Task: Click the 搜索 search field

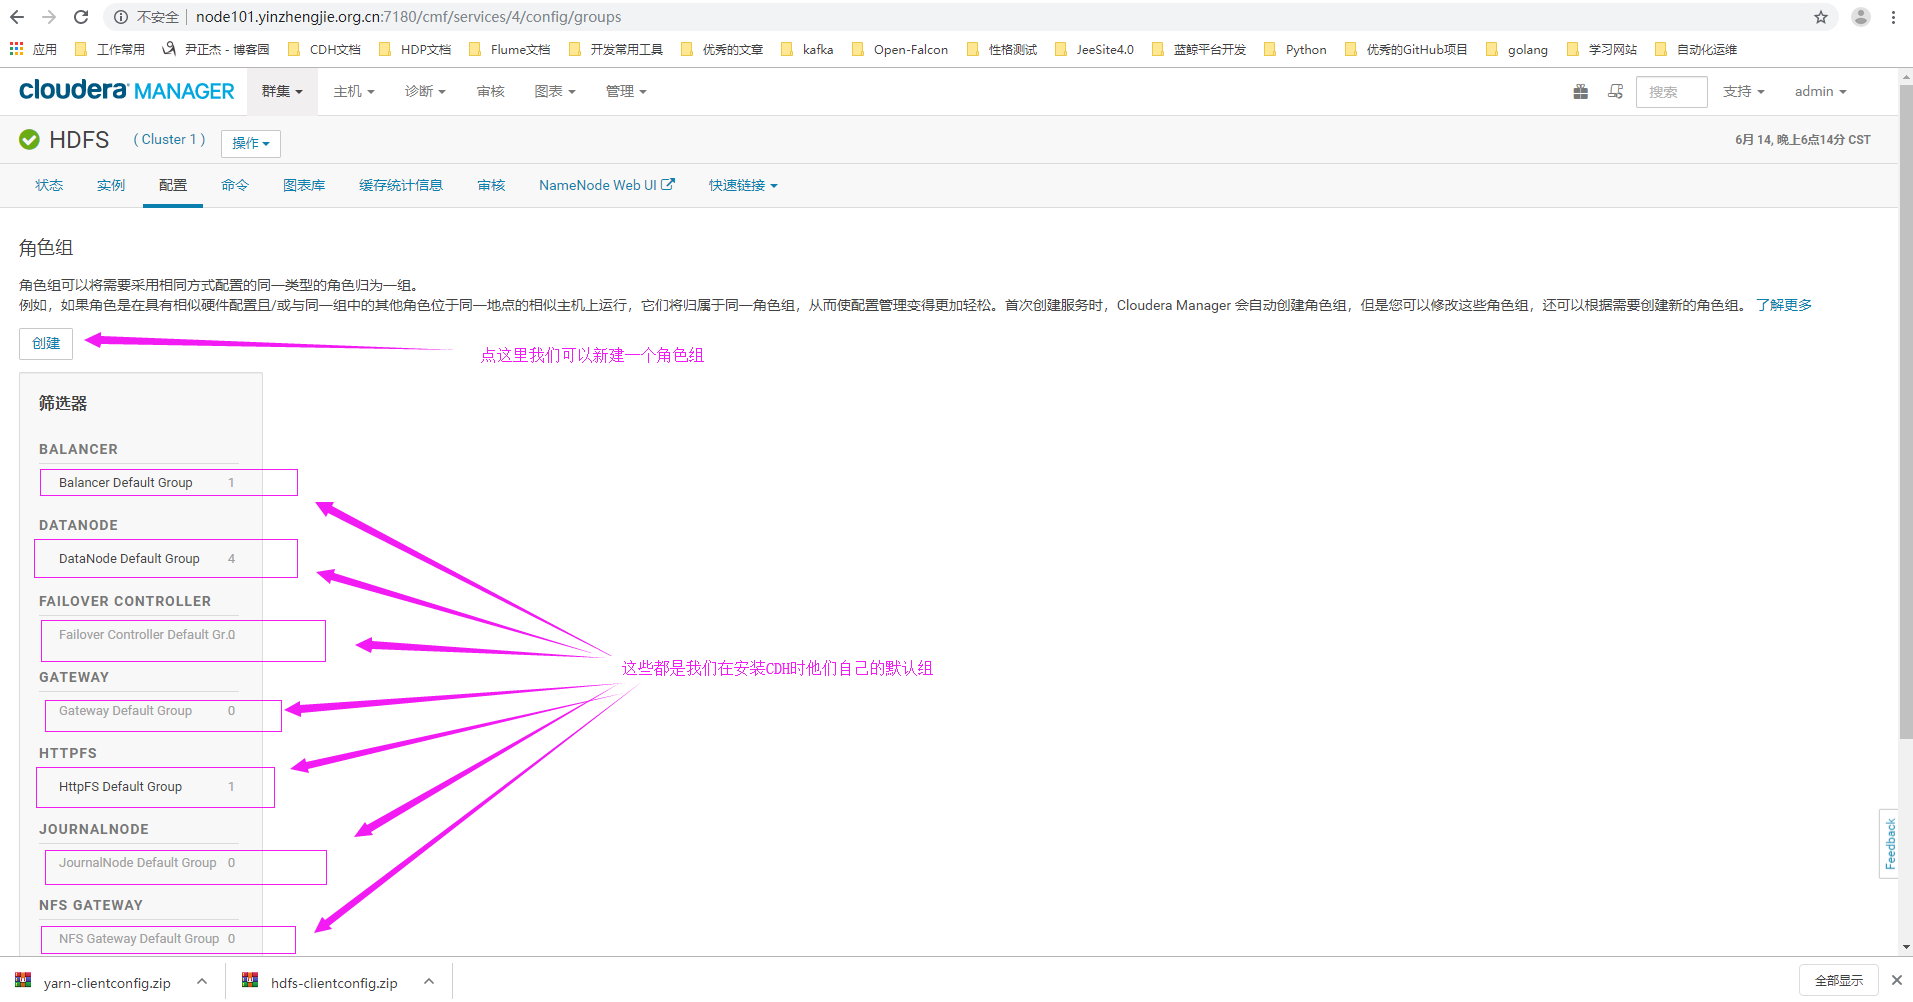Action: coord(1672,91)
